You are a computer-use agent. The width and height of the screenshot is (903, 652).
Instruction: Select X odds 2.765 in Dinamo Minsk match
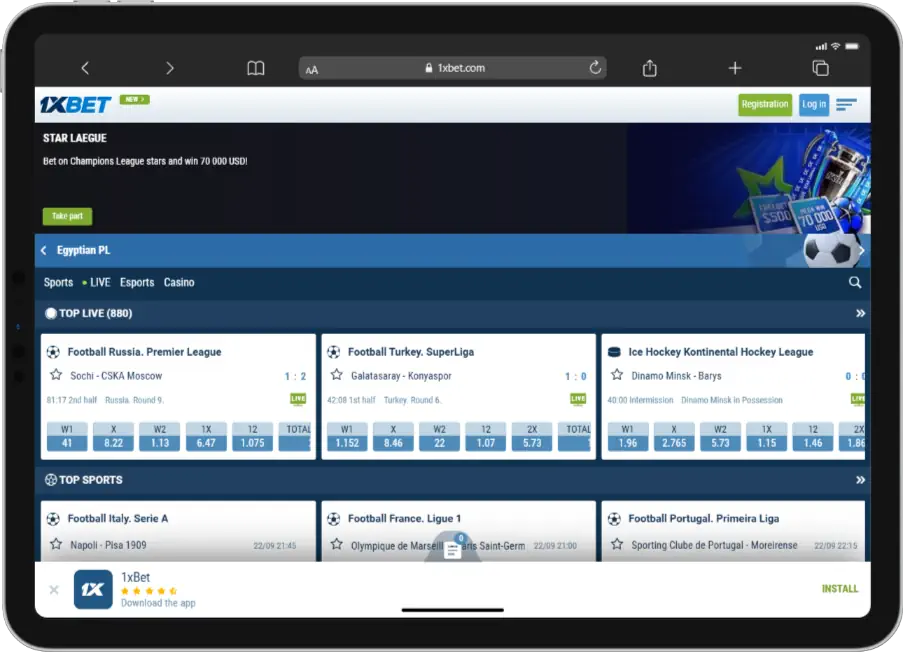674,437
